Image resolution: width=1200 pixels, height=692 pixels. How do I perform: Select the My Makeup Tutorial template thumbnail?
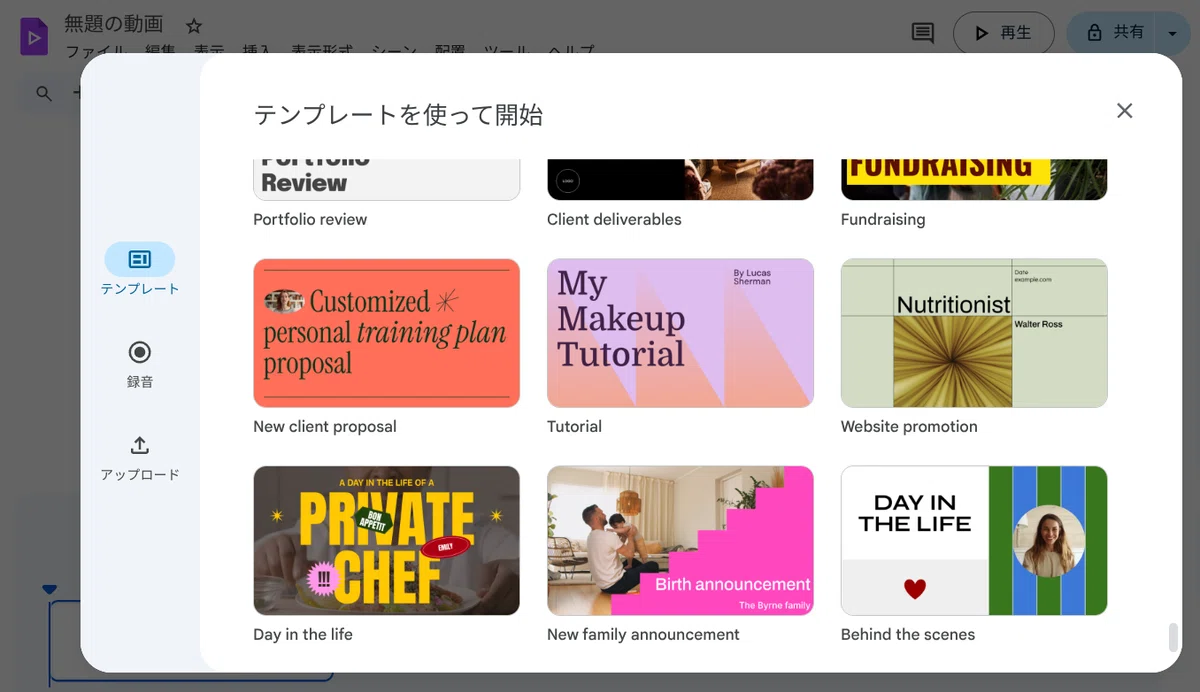[680, 333]
